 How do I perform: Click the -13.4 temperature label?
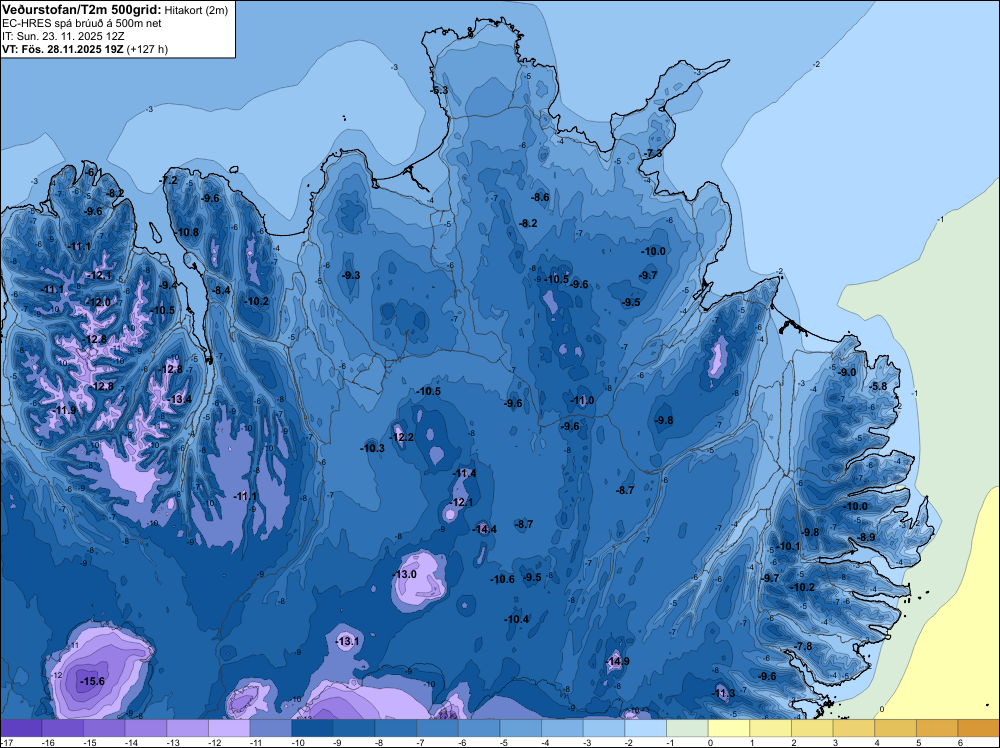point(180,400)
